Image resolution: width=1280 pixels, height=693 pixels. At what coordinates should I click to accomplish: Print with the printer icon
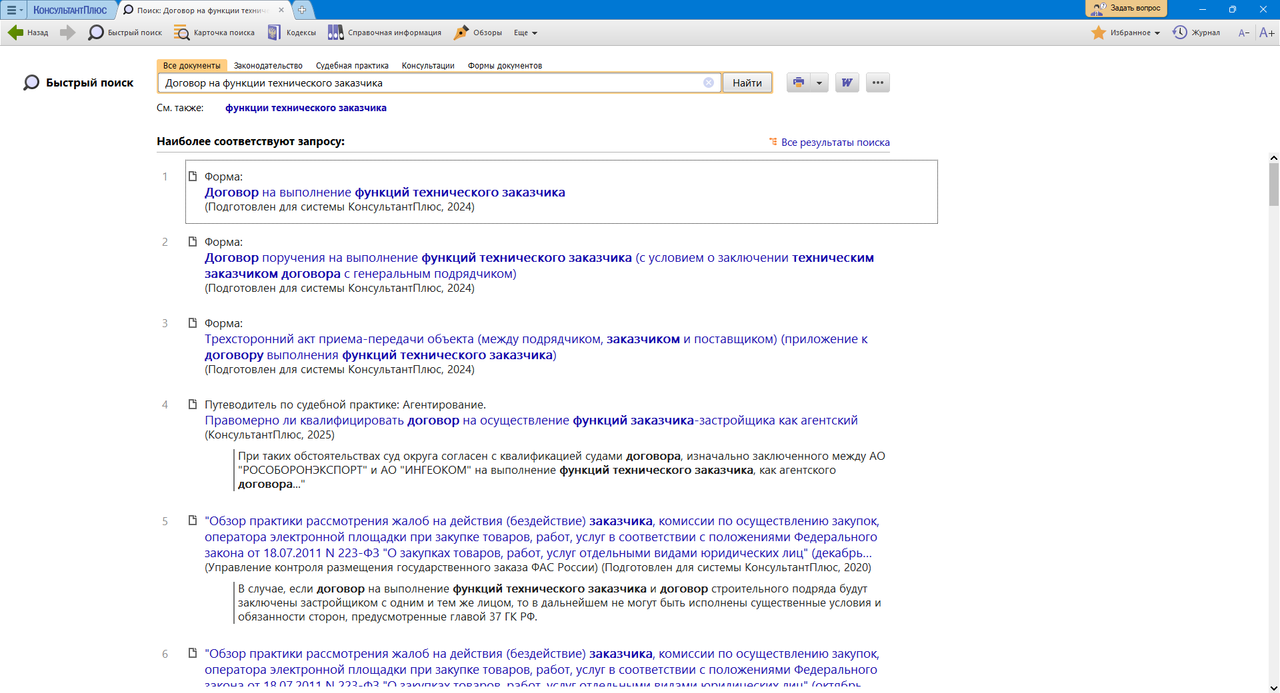point(798,83)
